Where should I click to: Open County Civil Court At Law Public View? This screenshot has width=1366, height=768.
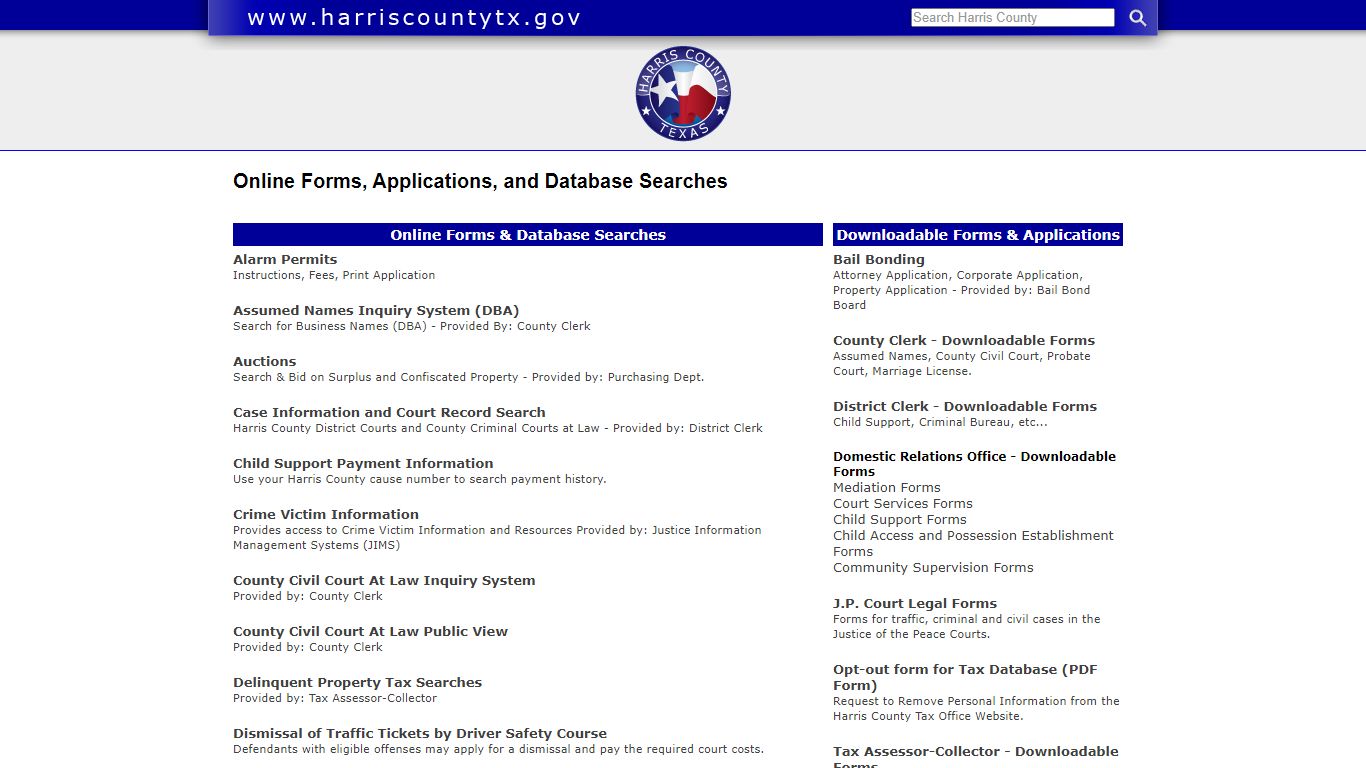(370, 631)
